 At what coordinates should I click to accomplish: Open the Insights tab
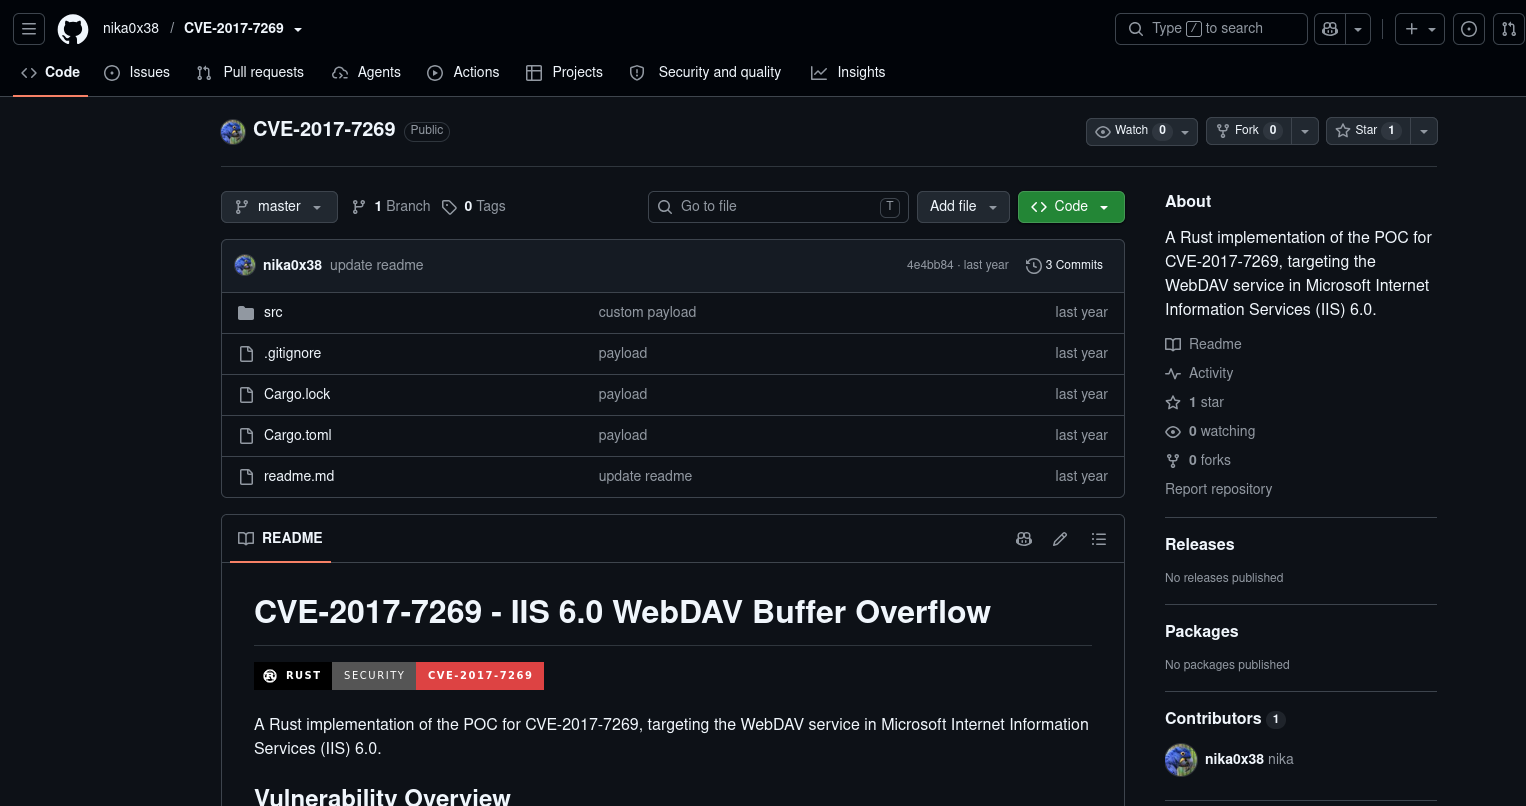click(848, 73)
